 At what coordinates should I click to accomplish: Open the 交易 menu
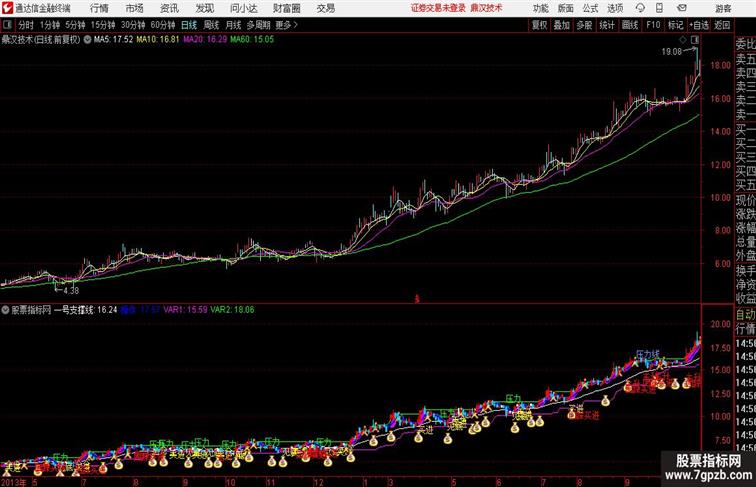click(x=325, y=8)
